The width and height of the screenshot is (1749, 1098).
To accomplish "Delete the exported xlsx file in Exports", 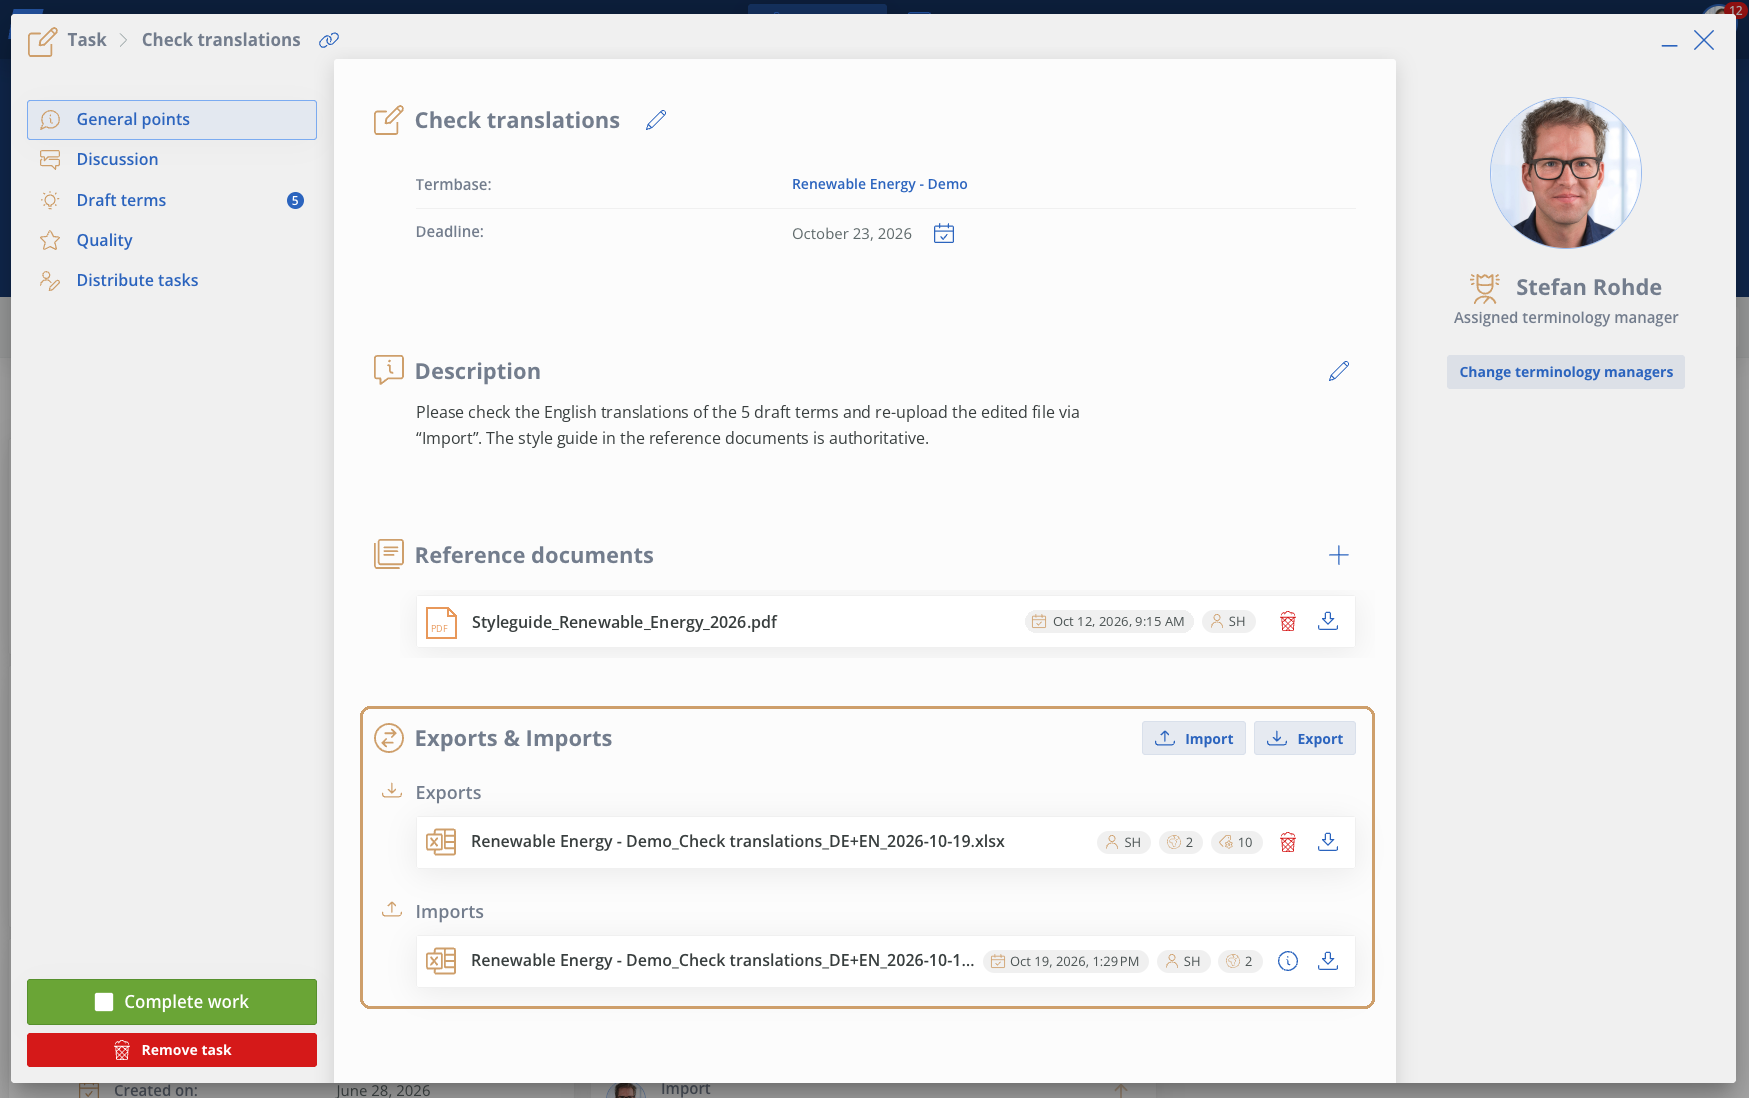I will click(1288, 843).
